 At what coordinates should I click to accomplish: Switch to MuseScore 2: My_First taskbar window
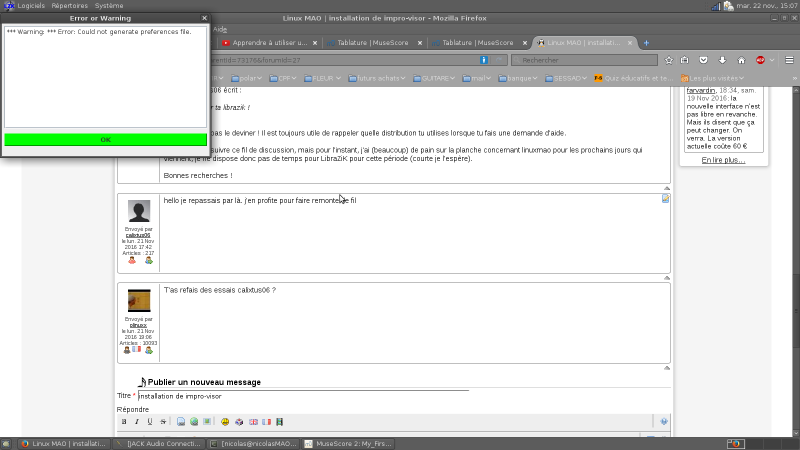click(349, 444)
